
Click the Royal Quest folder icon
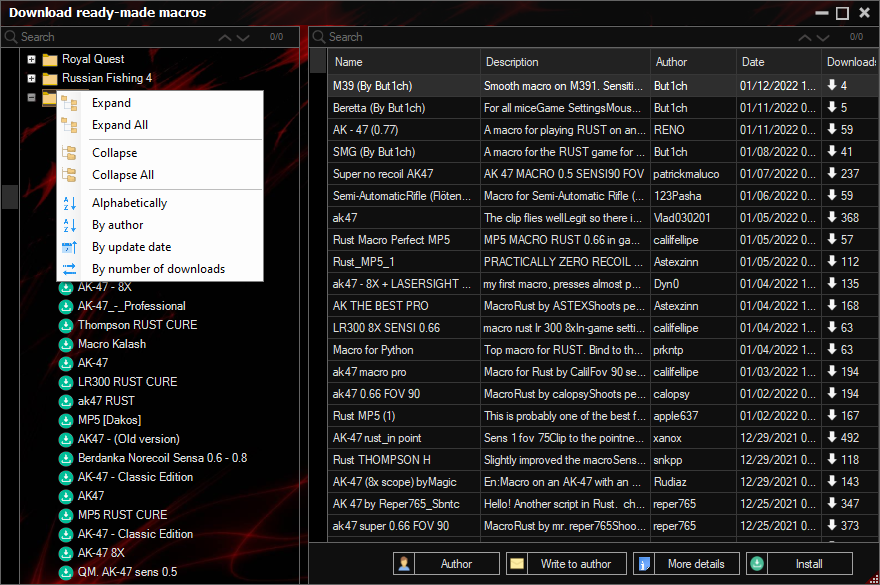50,60
